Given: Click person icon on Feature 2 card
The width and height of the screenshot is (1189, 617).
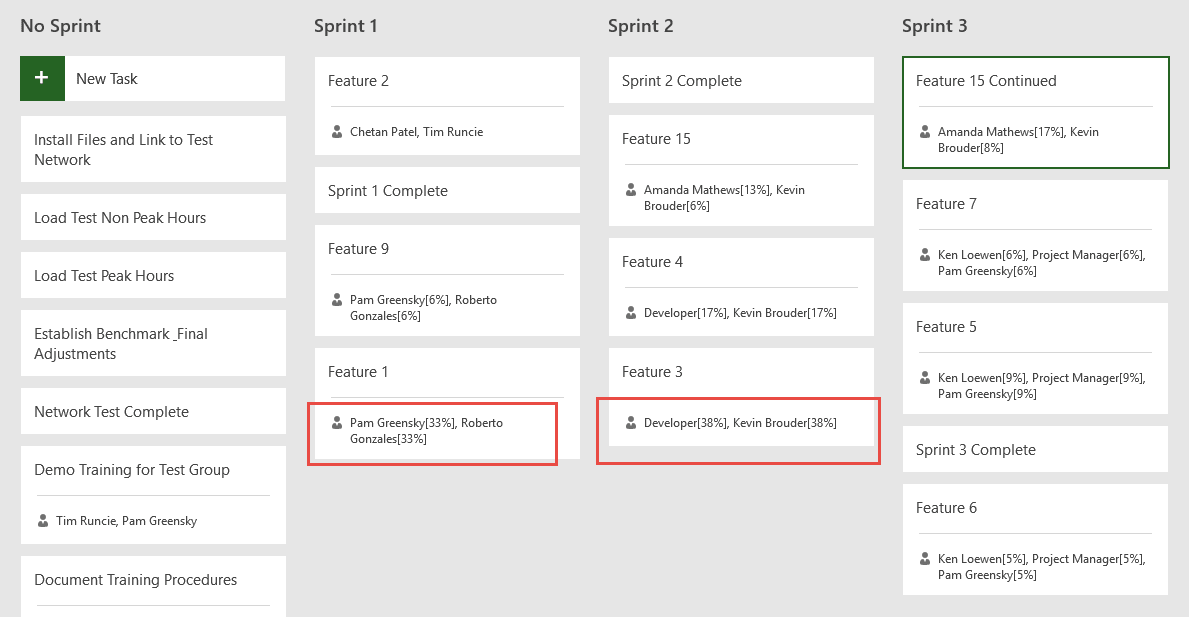Looking at the screenshot, I should pyautogui.click(x=337, y=132).
